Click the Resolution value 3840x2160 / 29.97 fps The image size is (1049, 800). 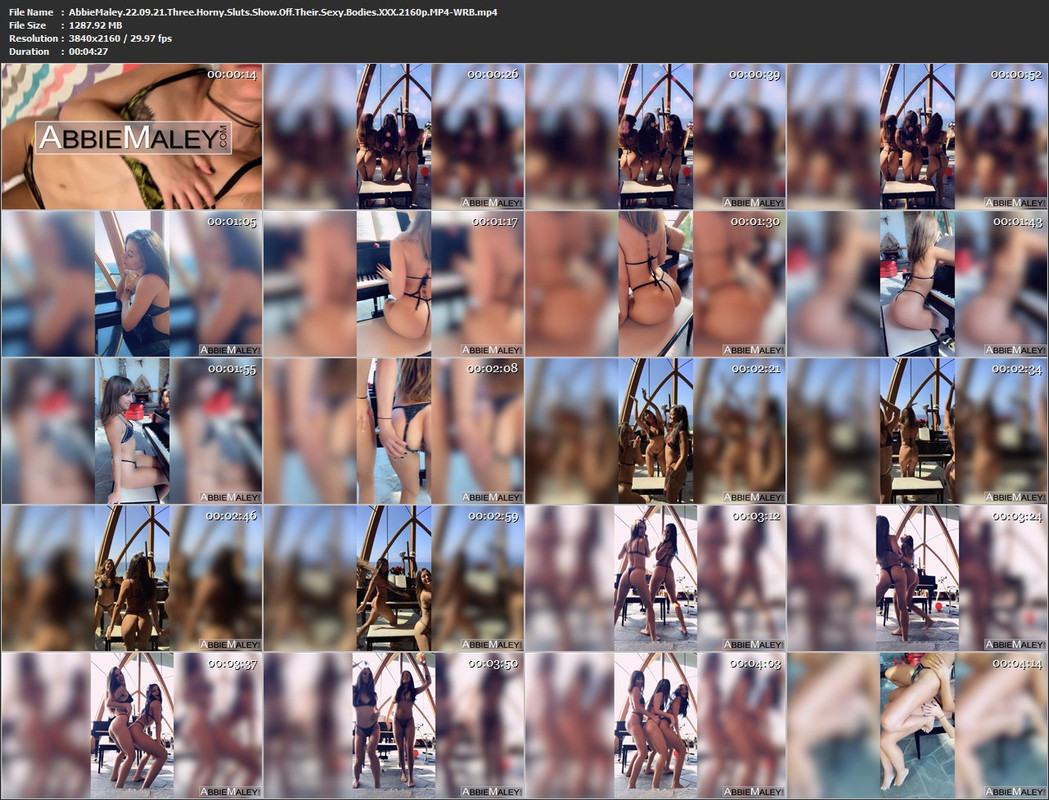[120, 38]
